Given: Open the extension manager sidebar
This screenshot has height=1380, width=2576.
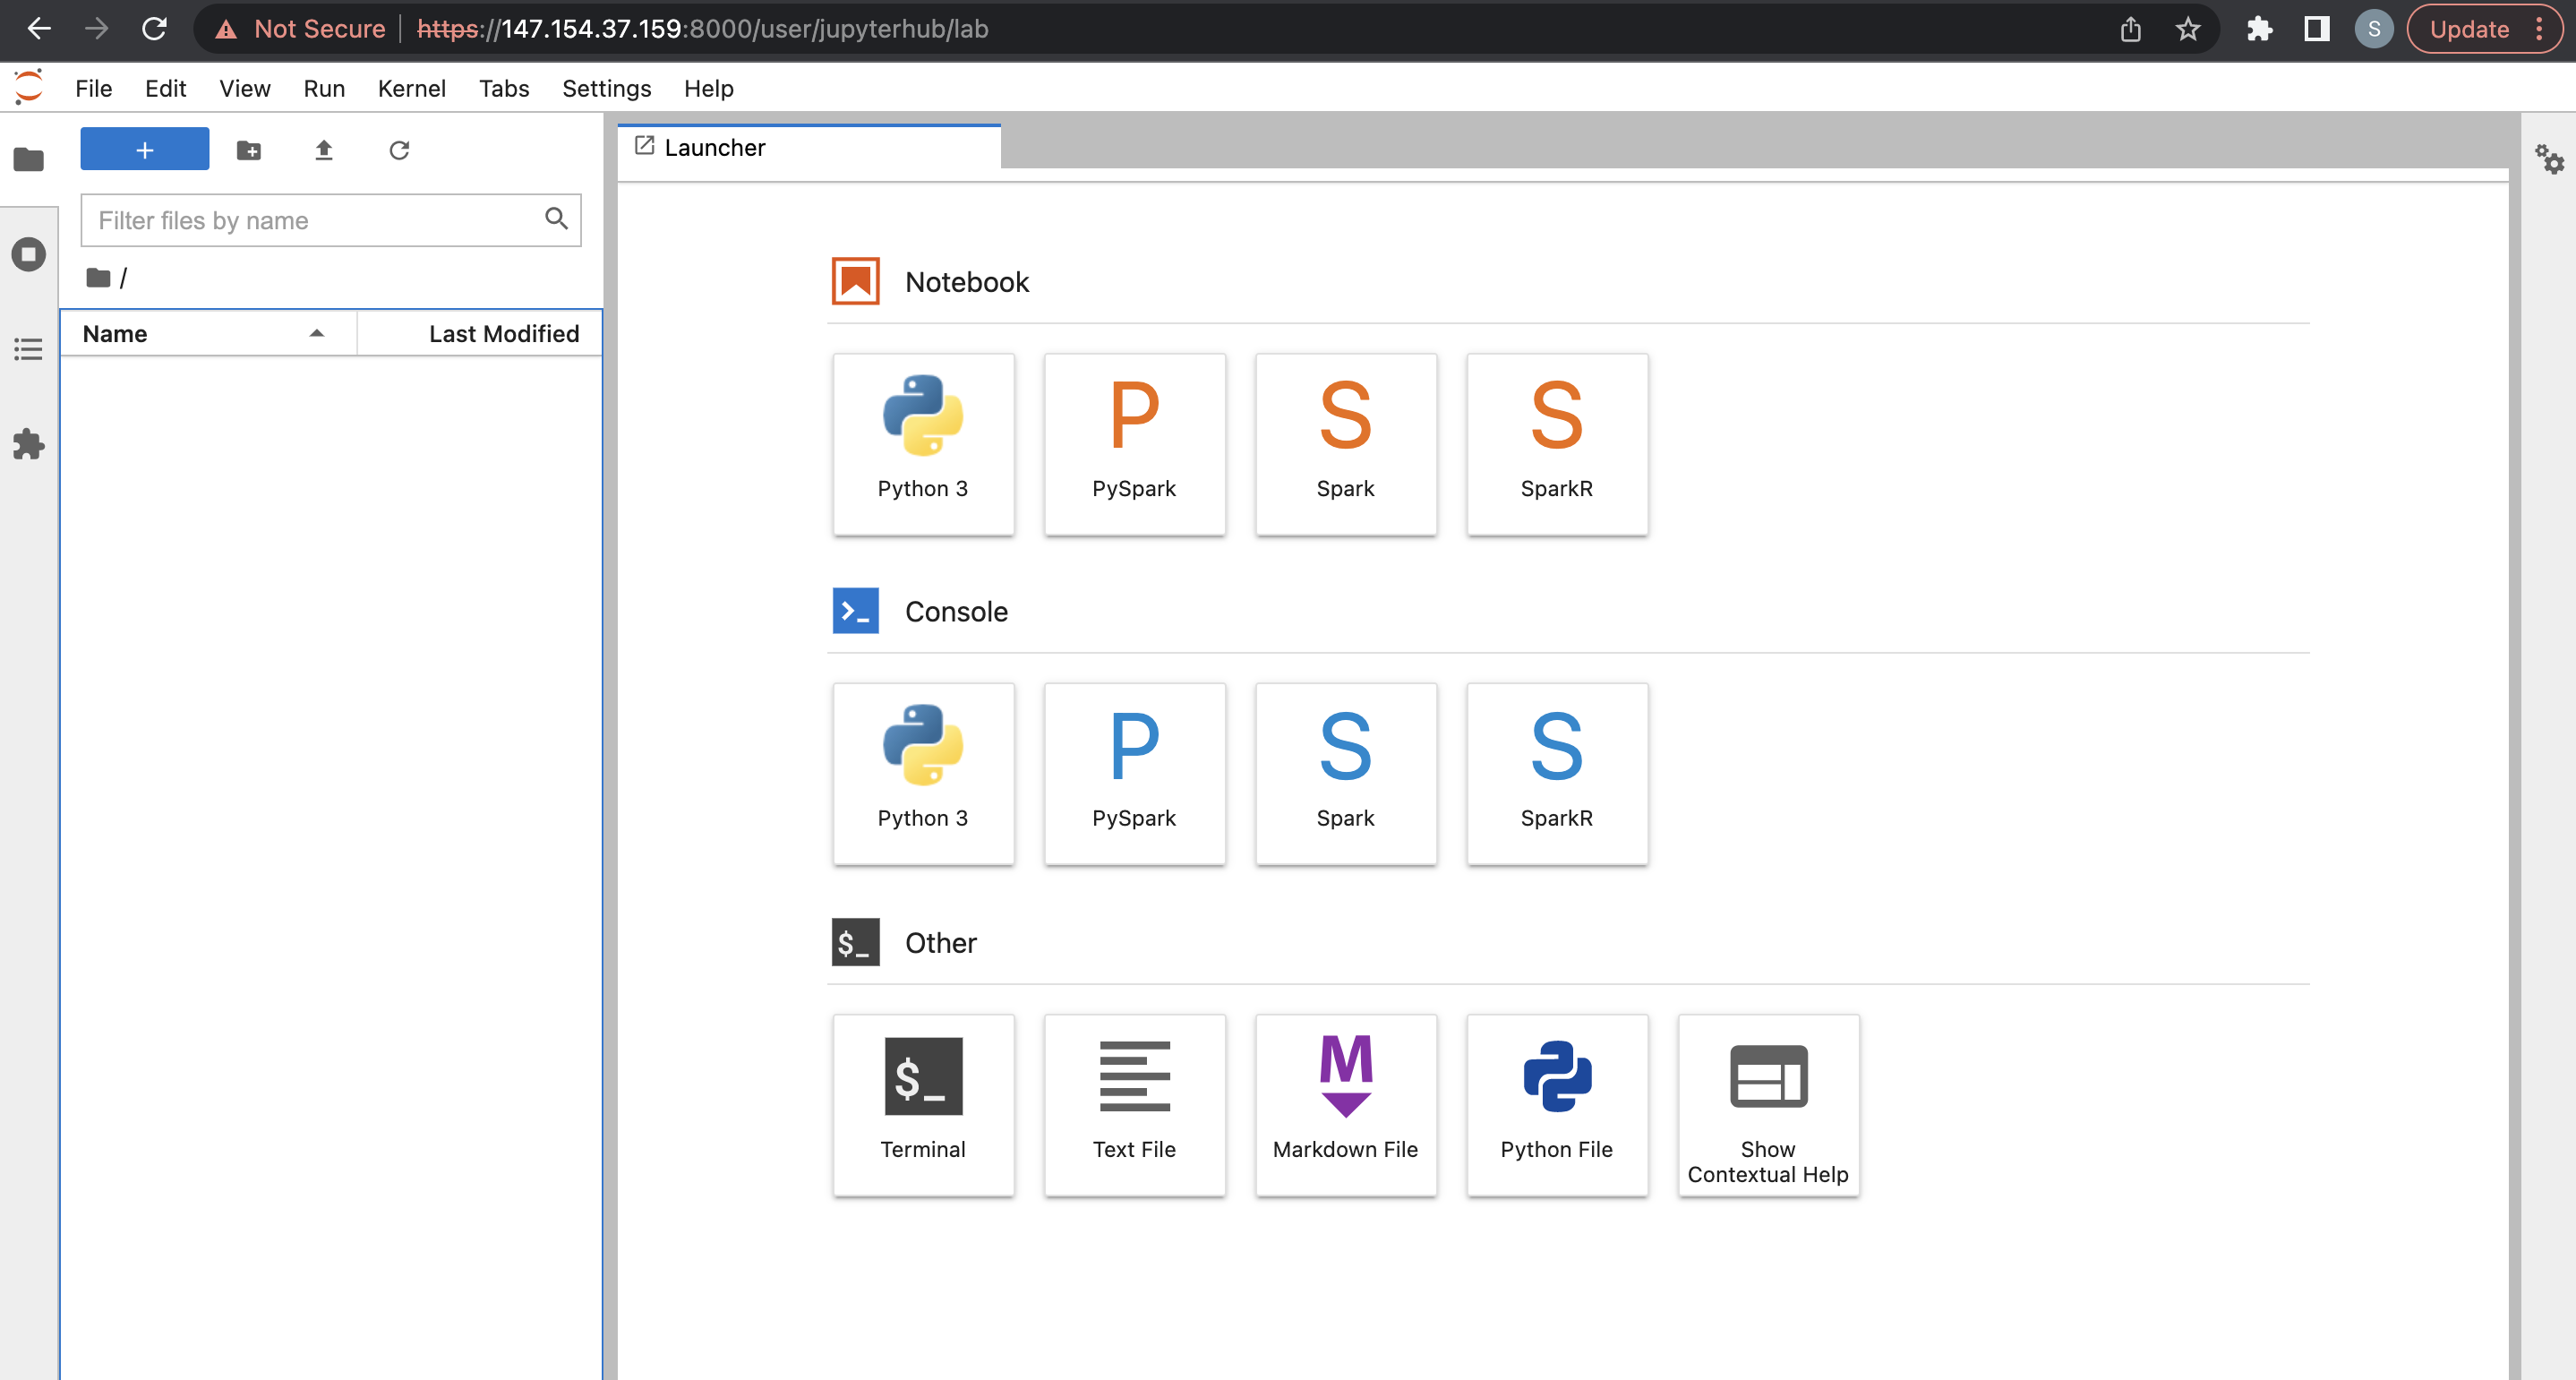Looking at the screenshot, I should pos(28,445).
